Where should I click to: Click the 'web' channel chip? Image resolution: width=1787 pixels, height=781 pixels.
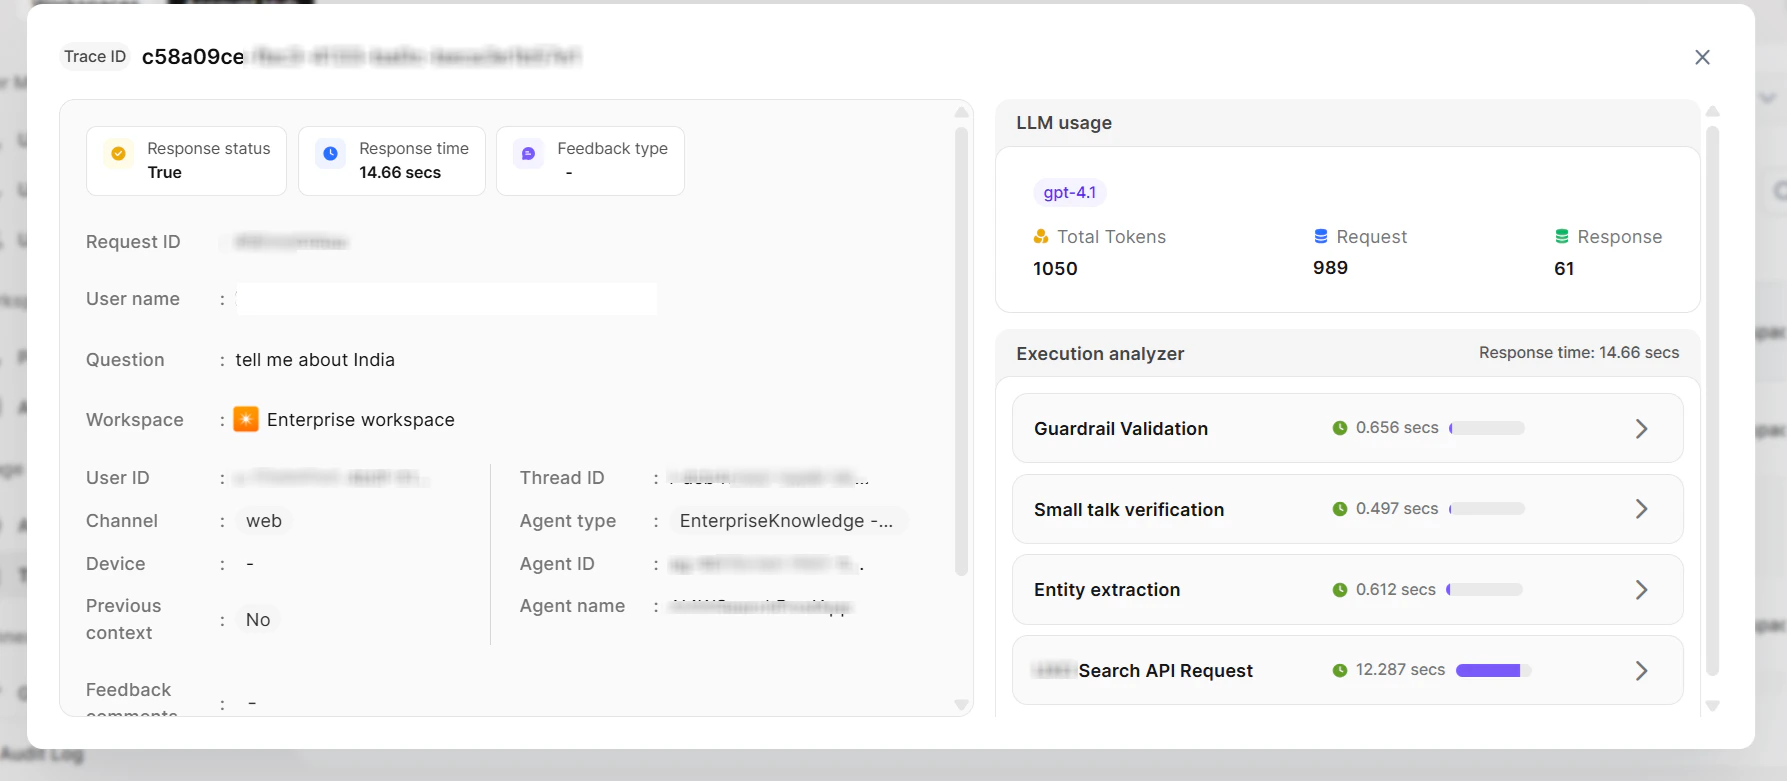pos(264,521)
